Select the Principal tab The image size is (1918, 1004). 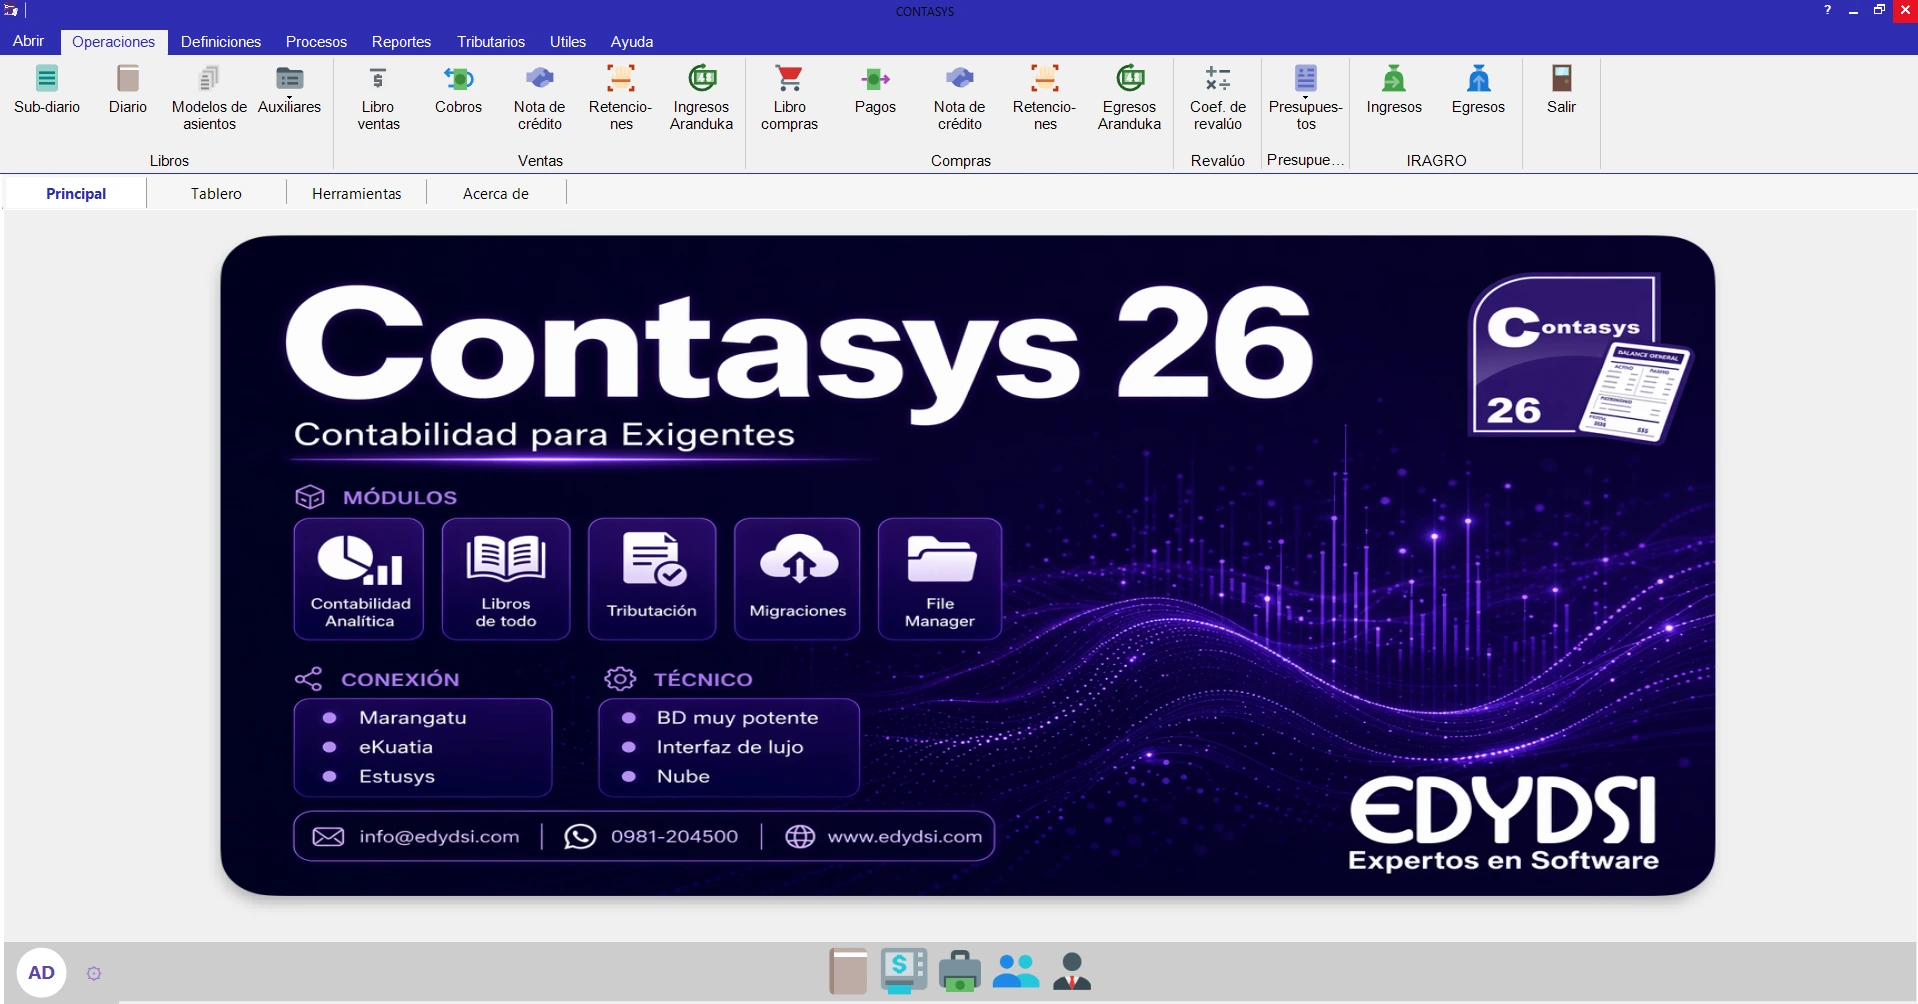coord(76,194)
